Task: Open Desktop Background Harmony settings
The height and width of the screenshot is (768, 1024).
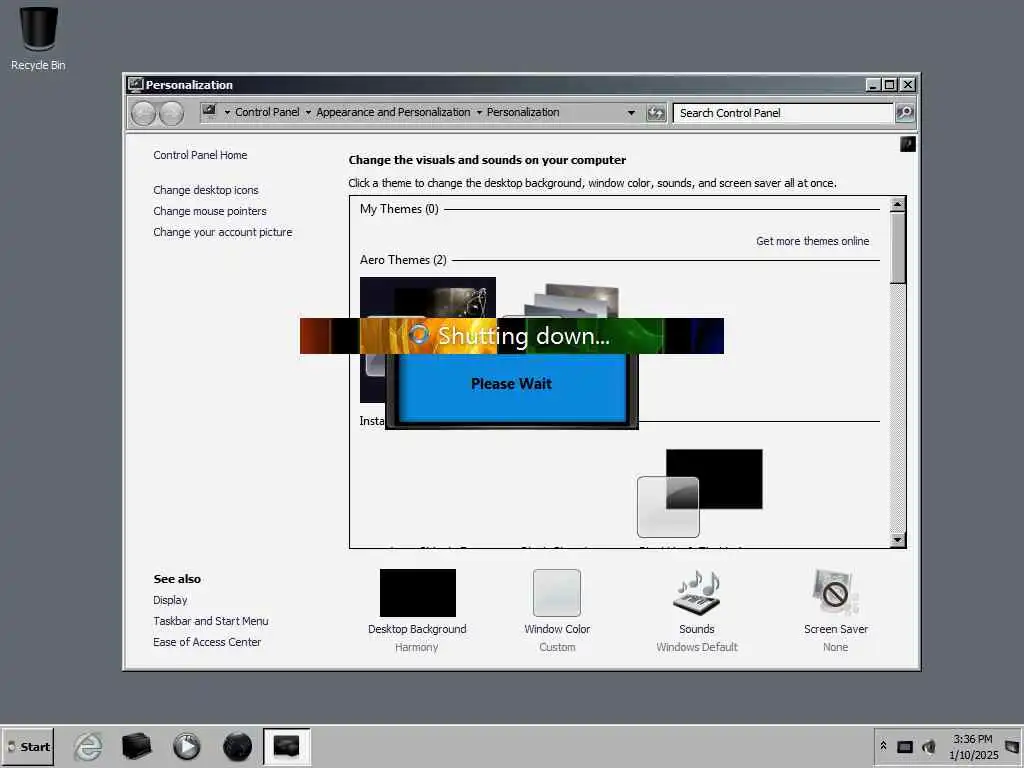Action: (417, 611)
